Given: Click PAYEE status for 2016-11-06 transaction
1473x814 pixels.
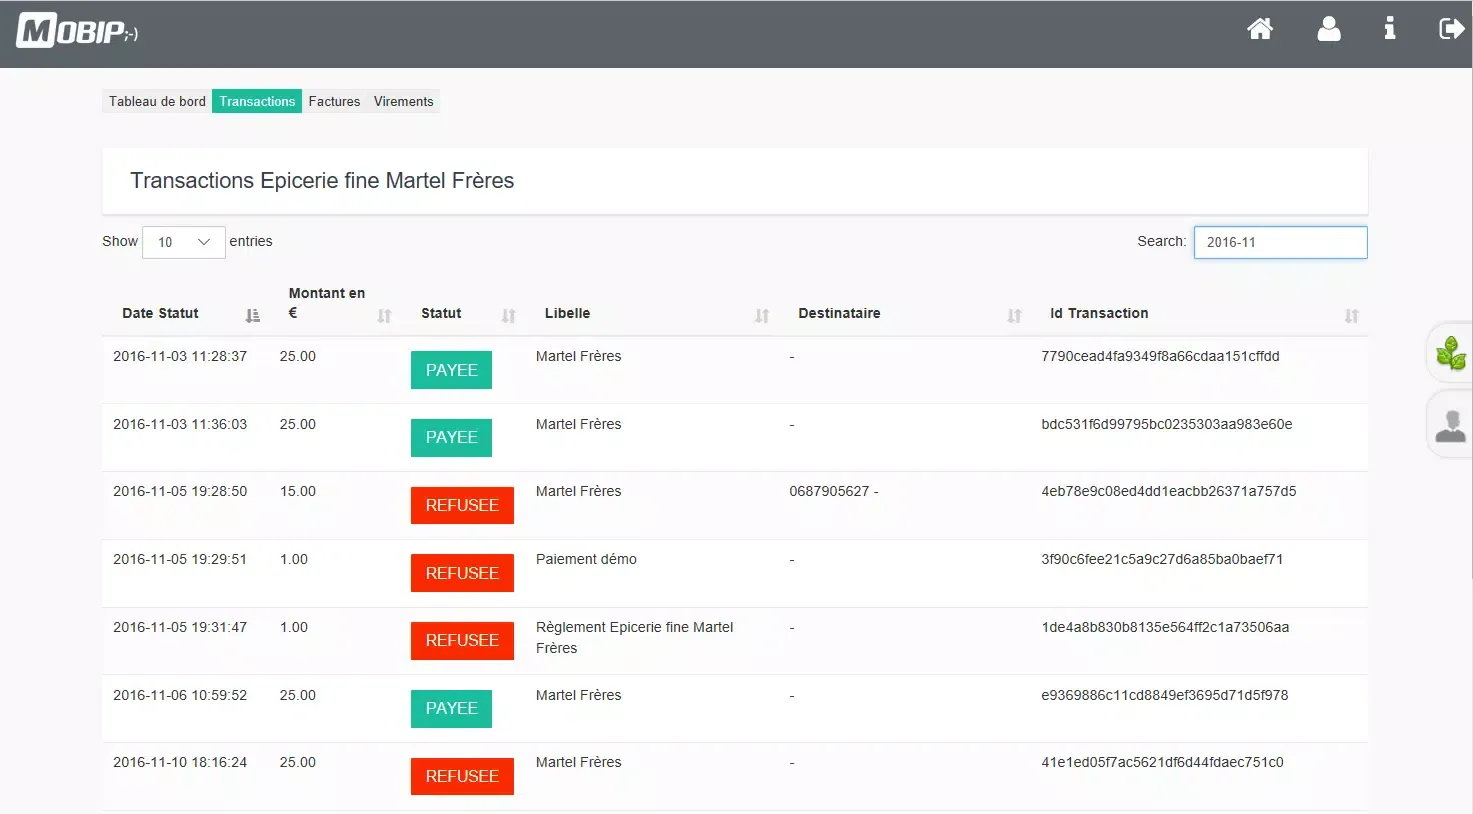Looking at the screenshot, I should [451, 708].
